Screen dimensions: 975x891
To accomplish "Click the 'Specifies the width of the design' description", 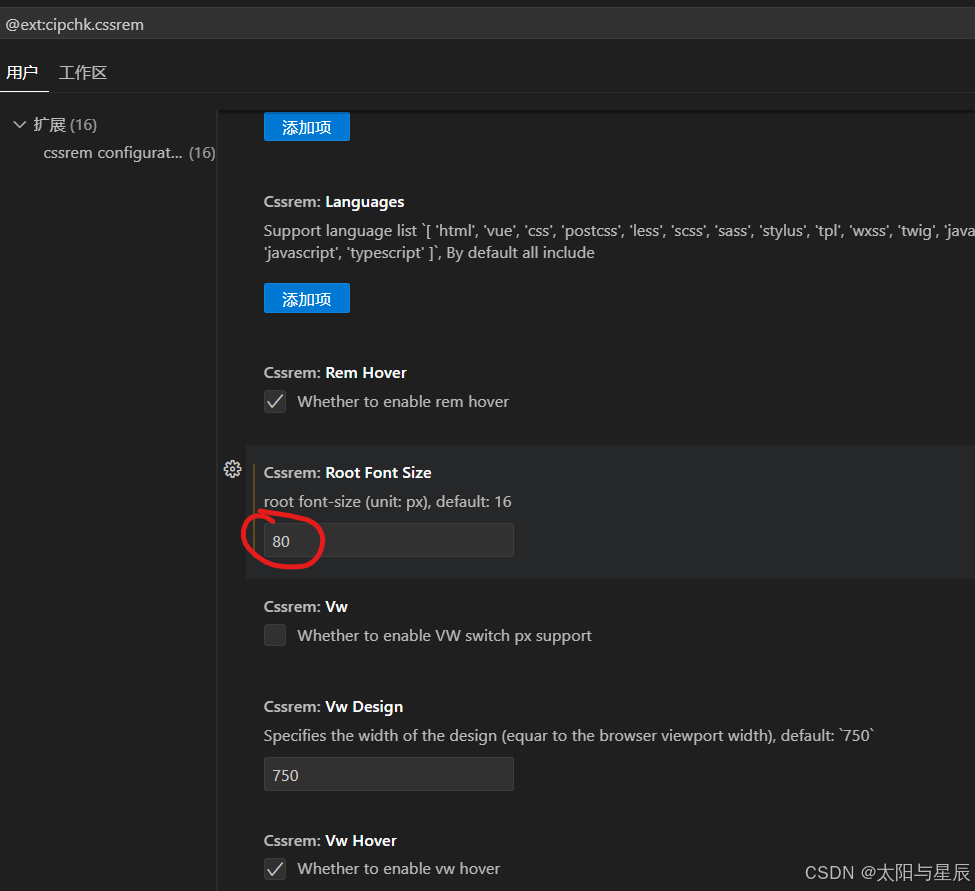I will click(568, 736).
